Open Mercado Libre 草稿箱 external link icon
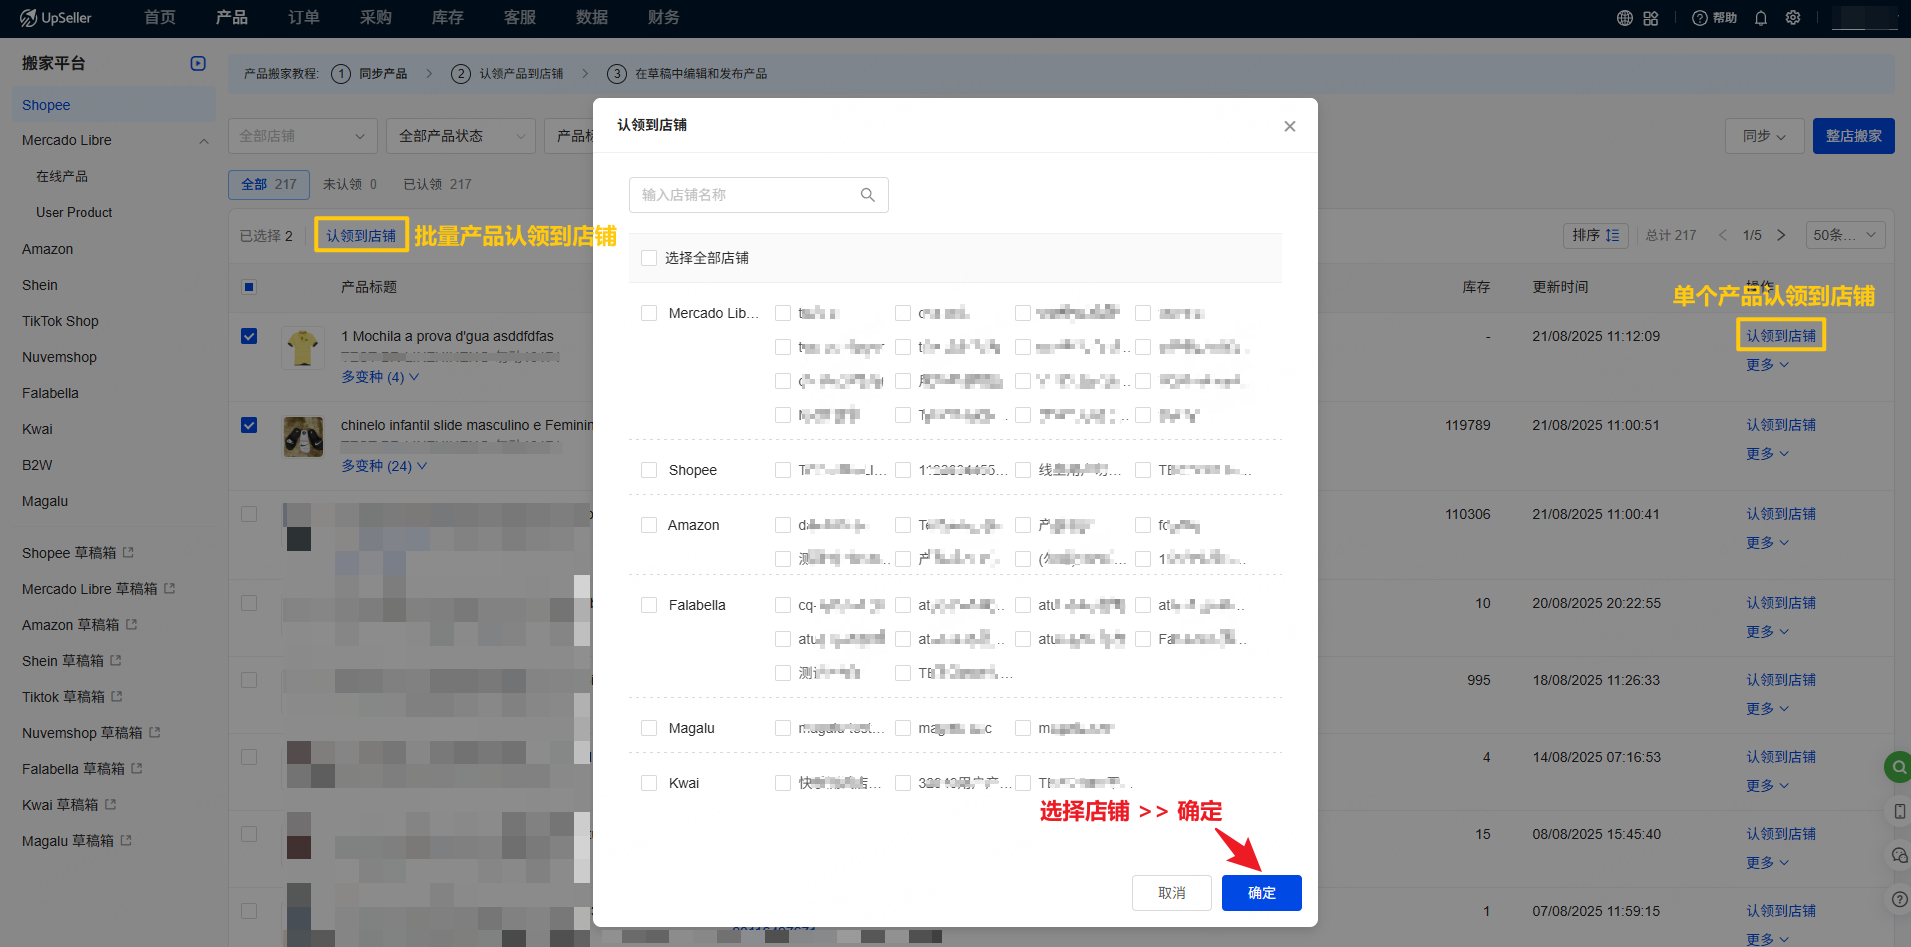Screen dimensions: 1911x947 pyautogui.click(x=170, y=588)
